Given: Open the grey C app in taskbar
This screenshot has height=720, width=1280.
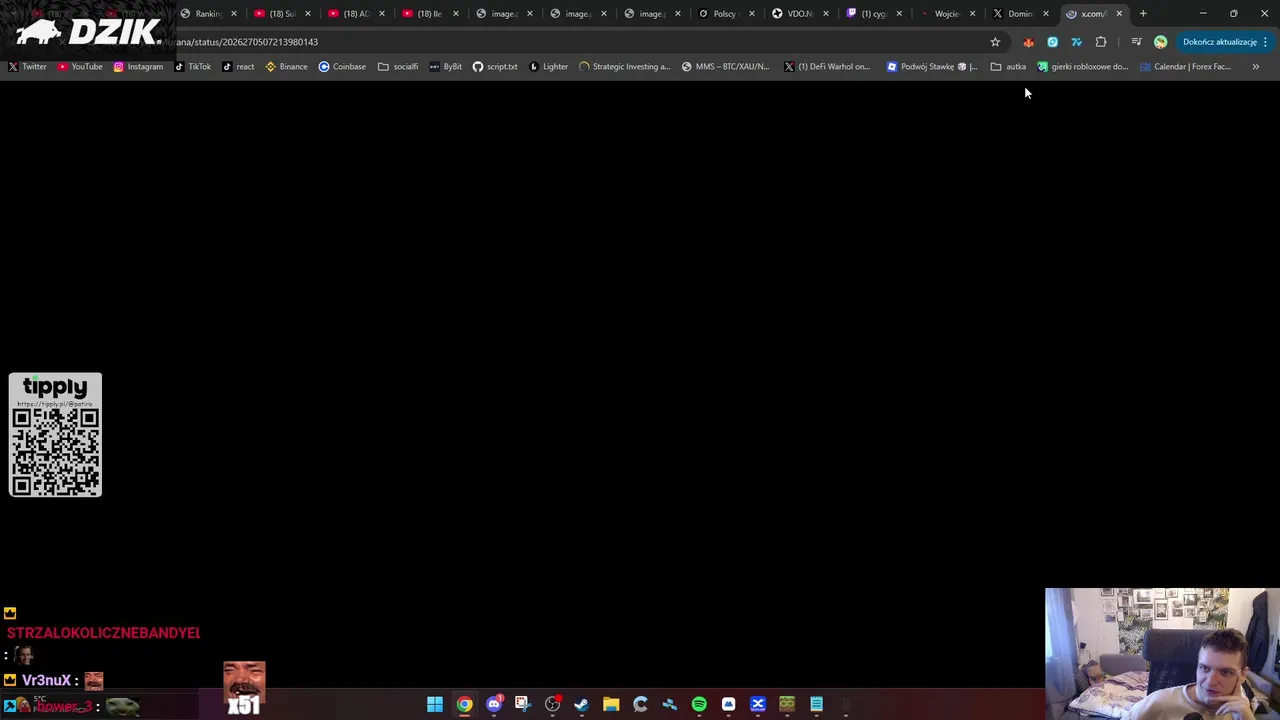Looking at the screenshot, I should pos(640,704).
